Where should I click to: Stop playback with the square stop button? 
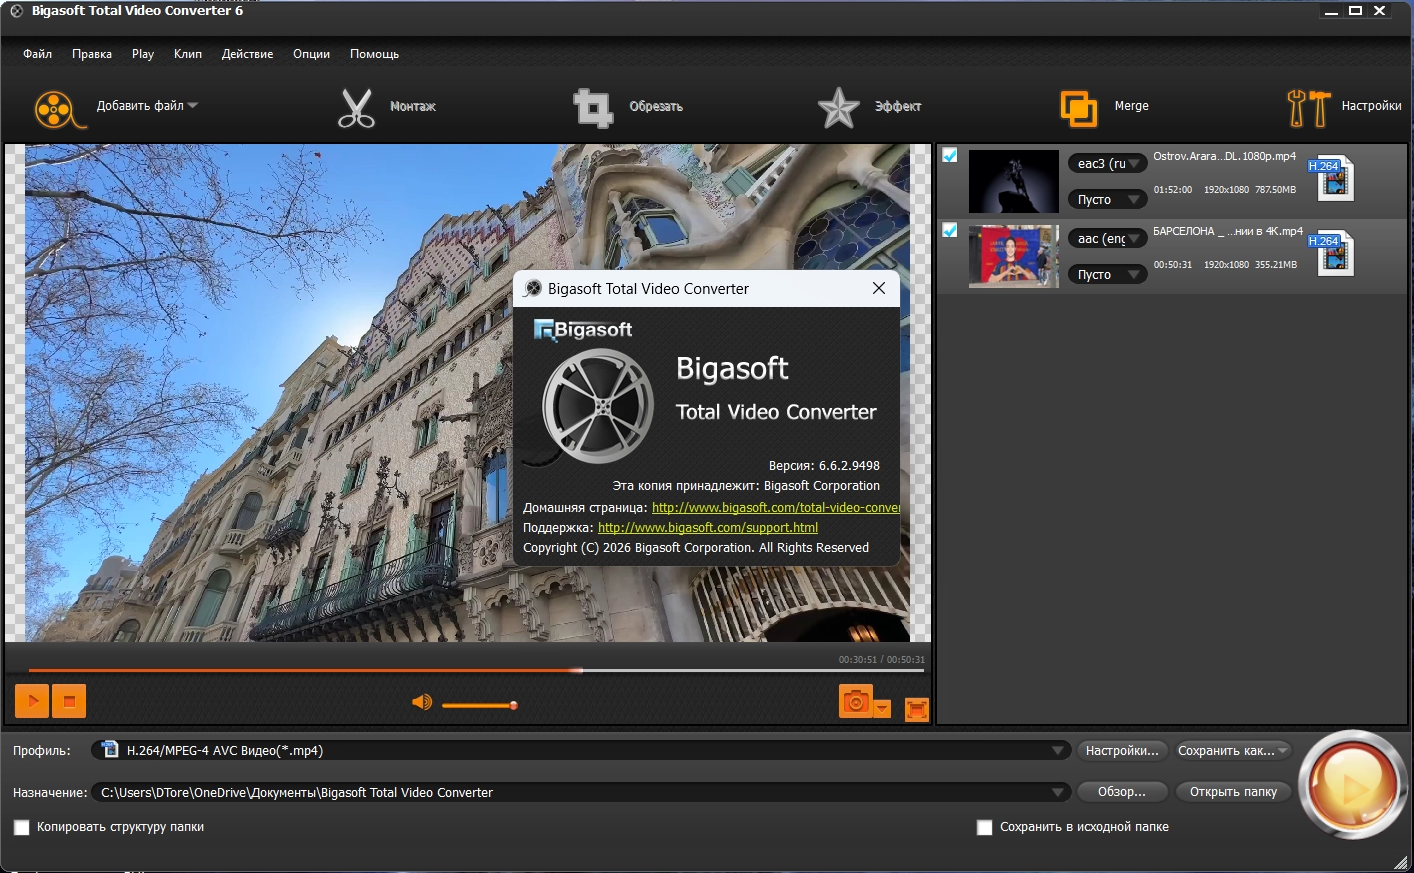69,701
